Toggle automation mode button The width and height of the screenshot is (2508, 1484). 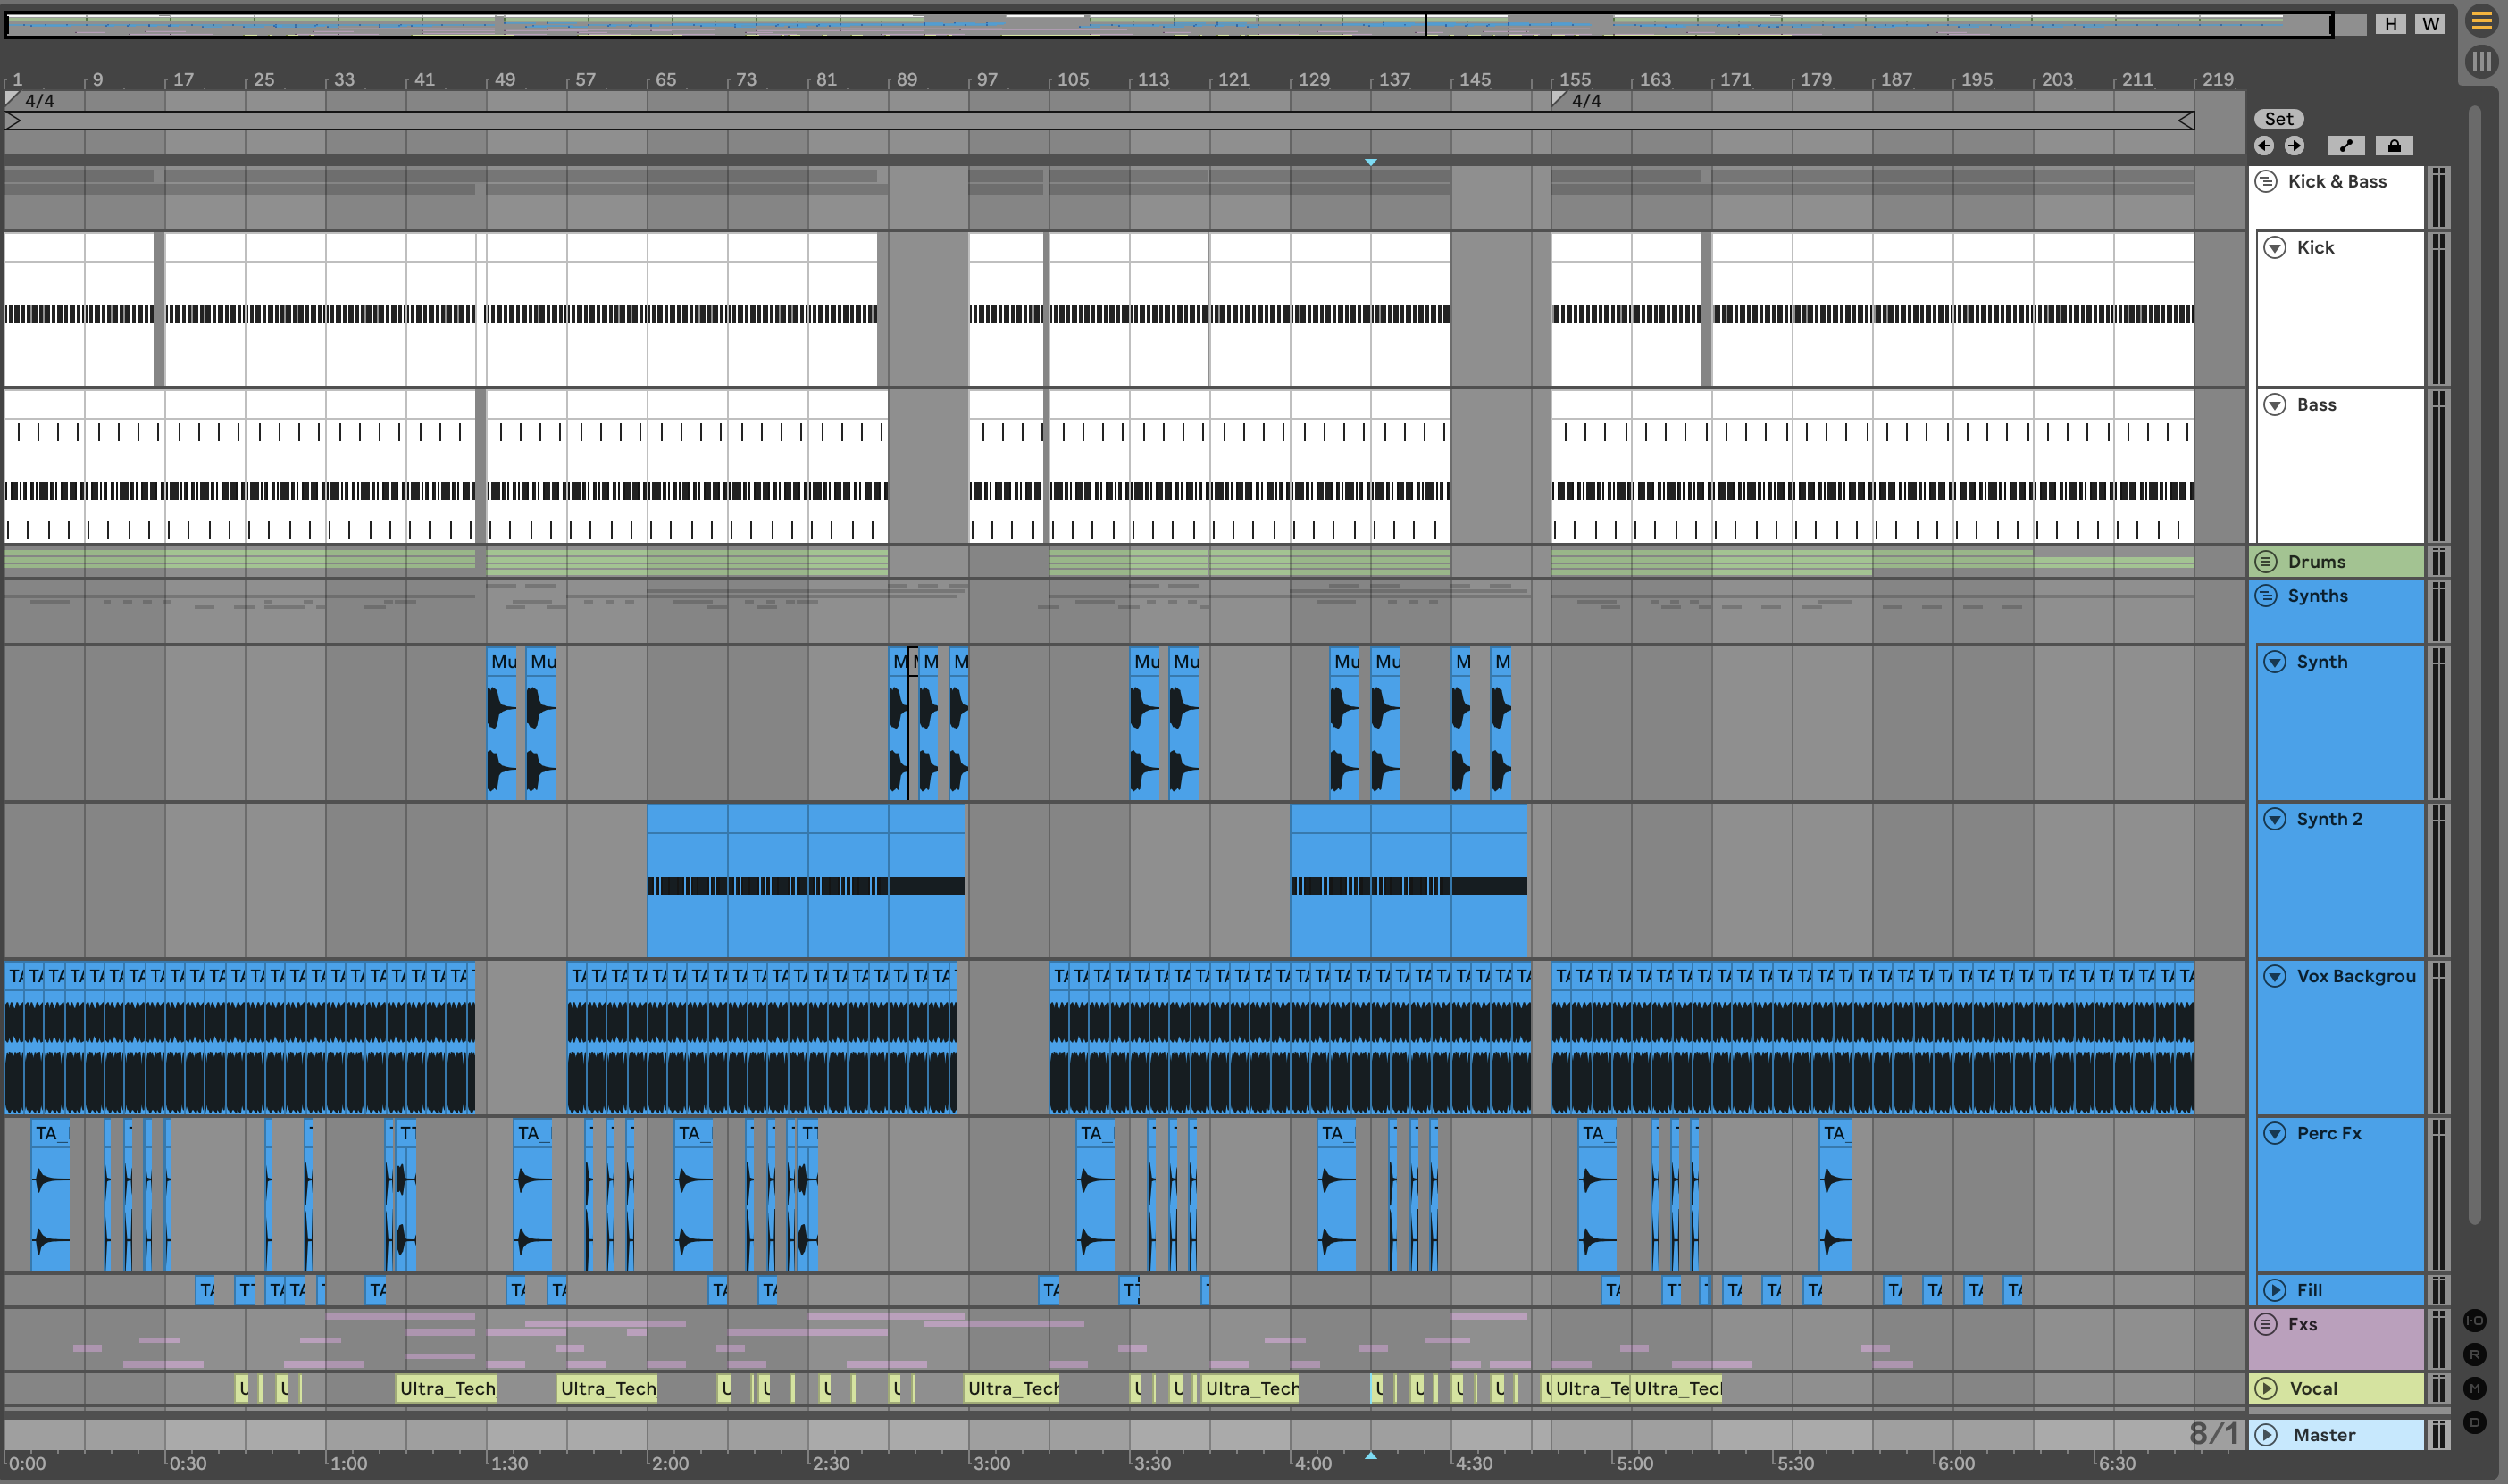pyautogui.click(x=2346, y=146)
